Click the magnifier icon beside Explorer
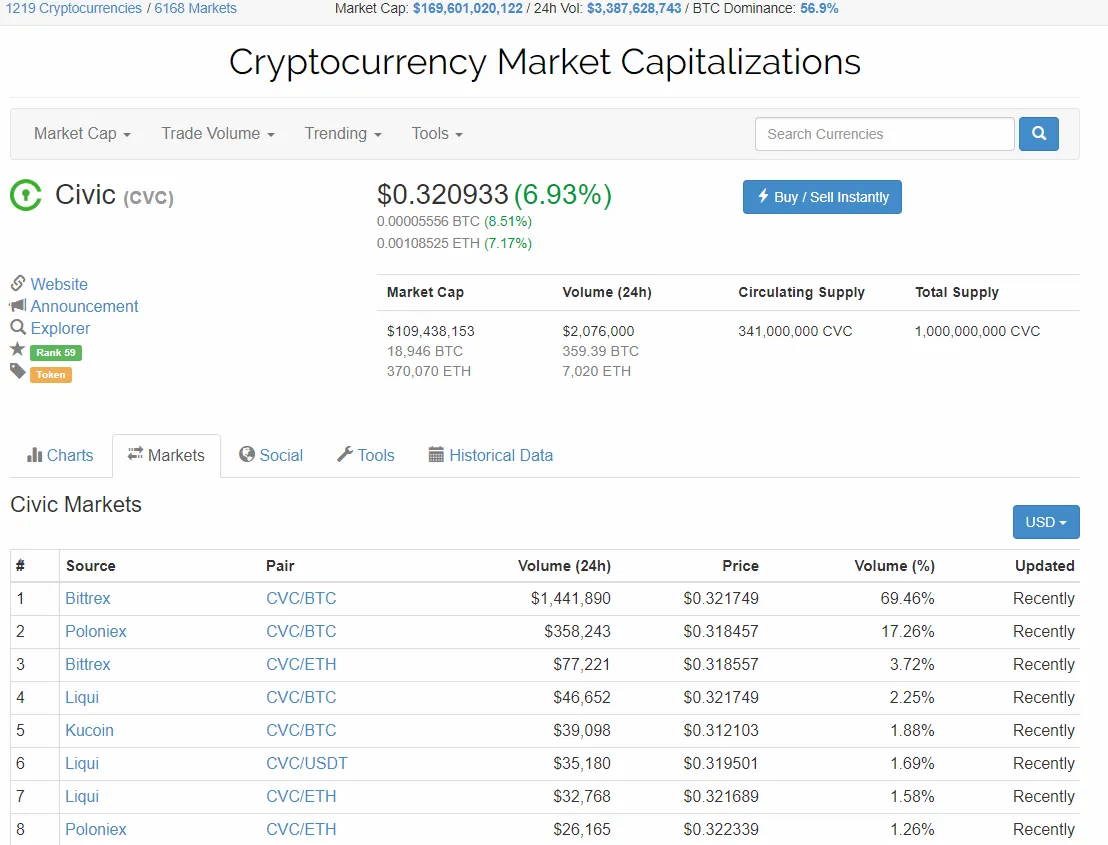 [18, 327]
